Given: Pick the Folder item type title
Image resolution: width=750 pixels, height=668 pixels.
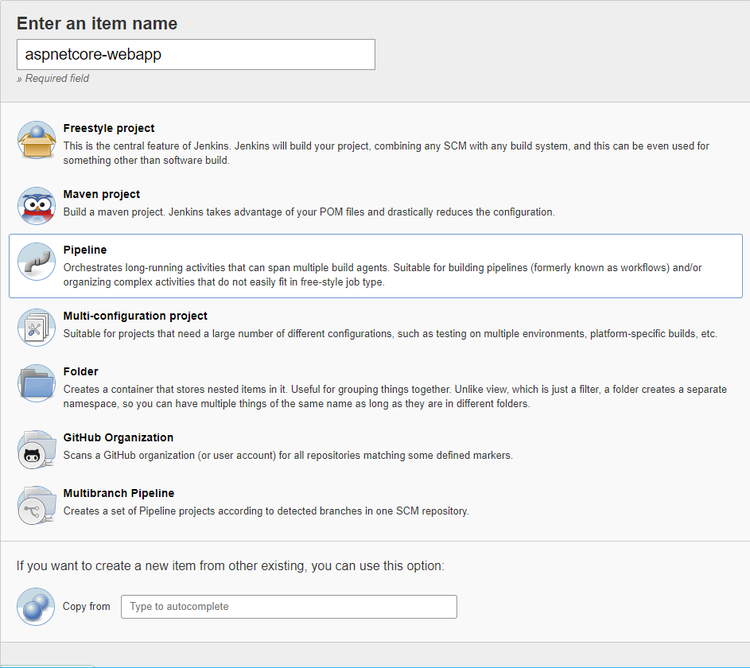Looking at the screenshot, I should [80, 372].
